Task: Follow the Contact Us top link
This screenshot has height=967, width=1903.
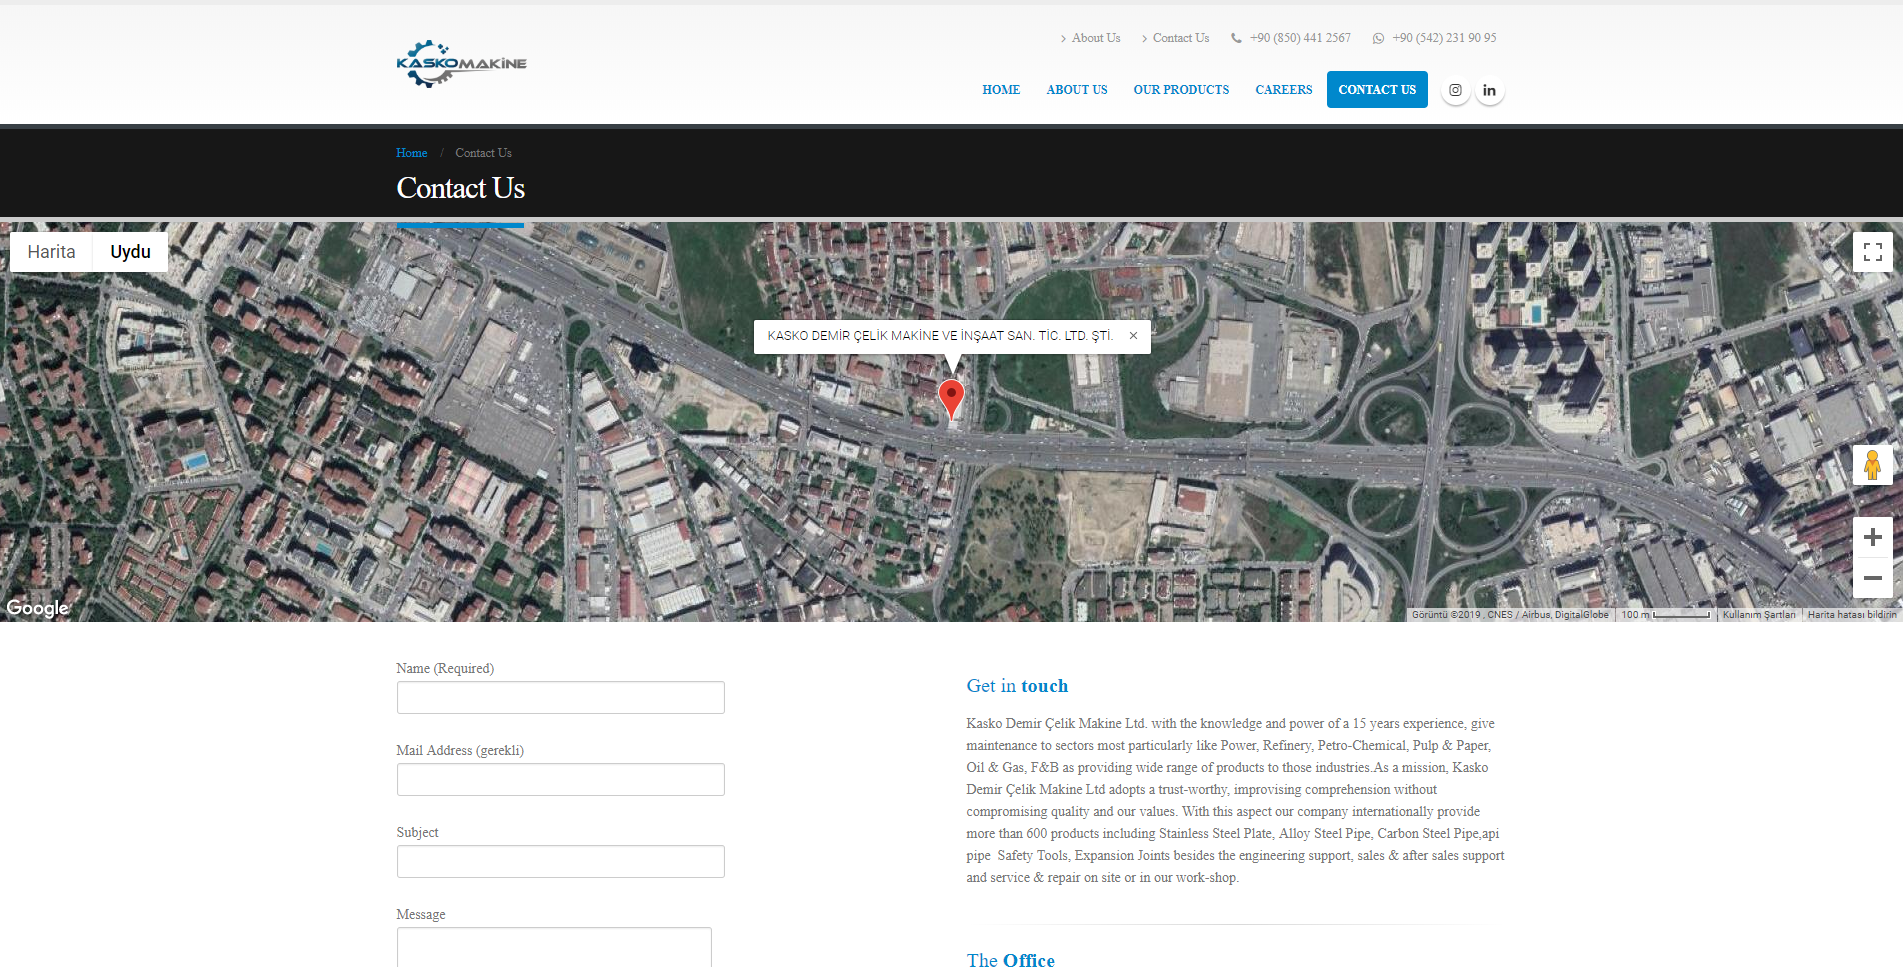Action: pyautogui.click(x=1181, y=38)
